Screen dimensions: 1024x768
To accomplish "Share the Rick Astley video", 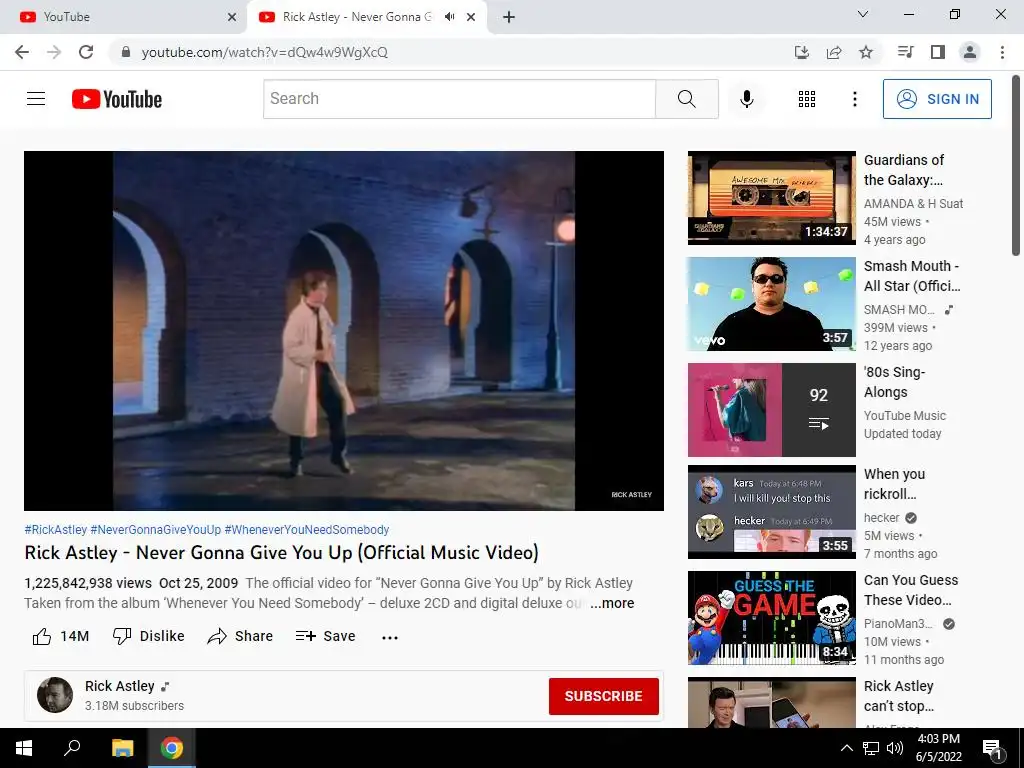I will (240, 636).
